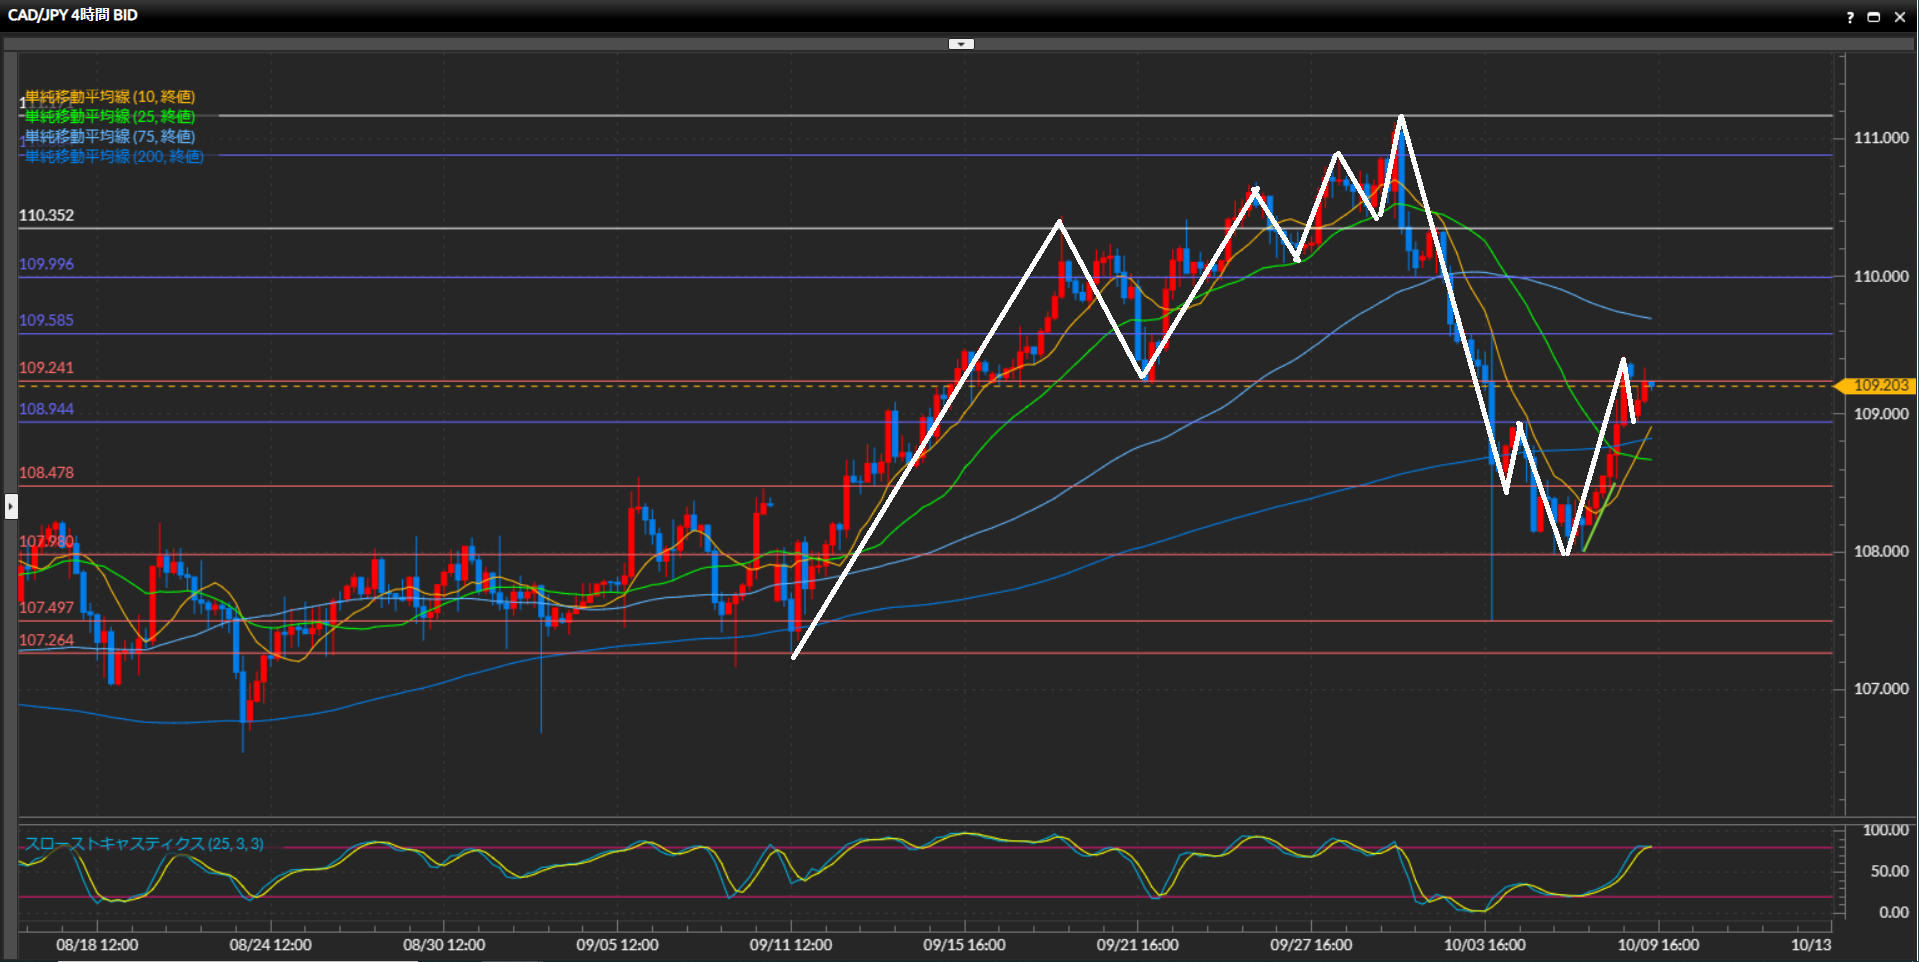Select the スローストキャスティクス (25, 3, 3) label
Image resolution: width=1919 pixels, height=962 pixels.
click(x=144, y=844)
